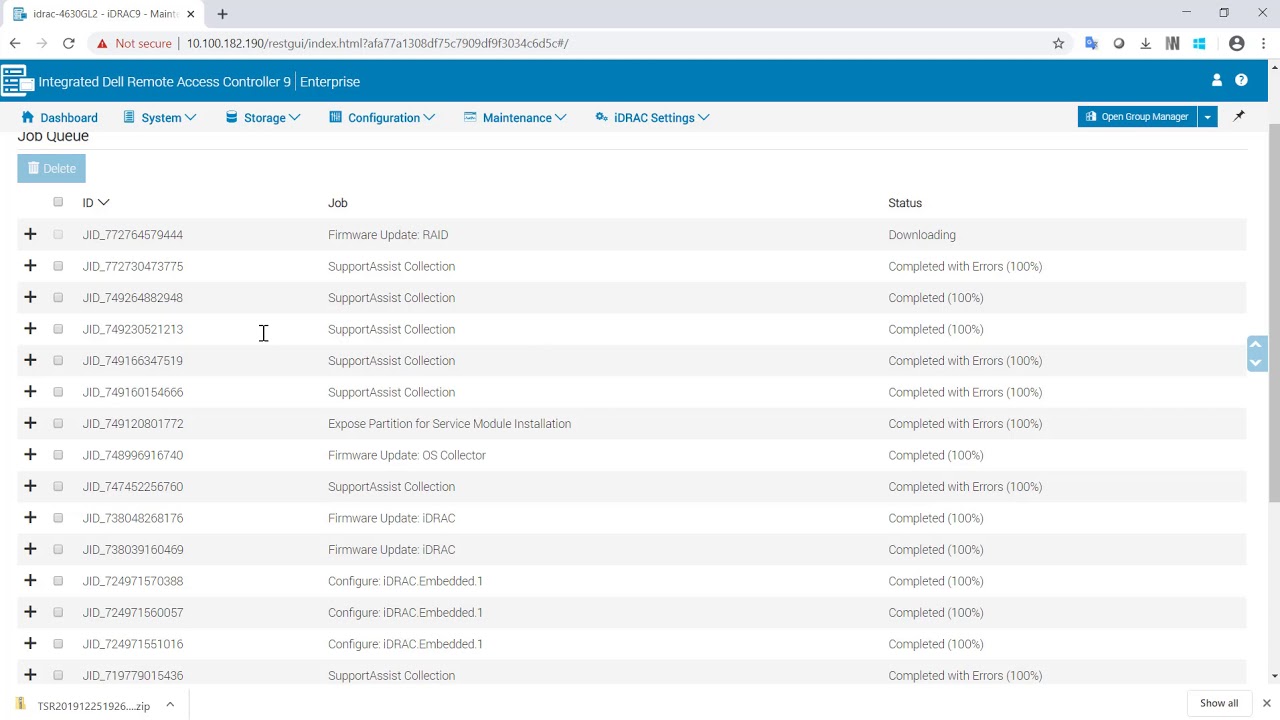The width and height of the screenshot is (1280, 720).
Task: Sort by ID column header
Action: click(96, 203)
